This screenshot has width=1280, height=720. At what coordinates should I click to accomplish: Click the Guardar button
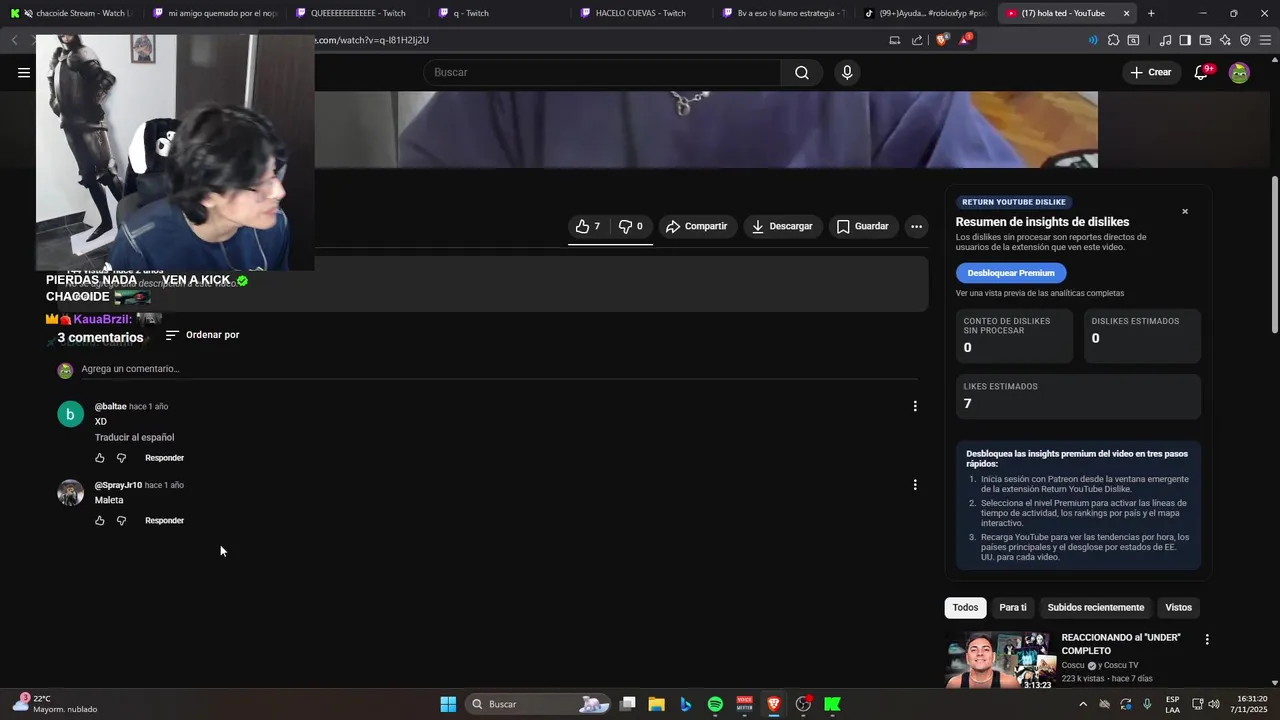click(862, 226)
